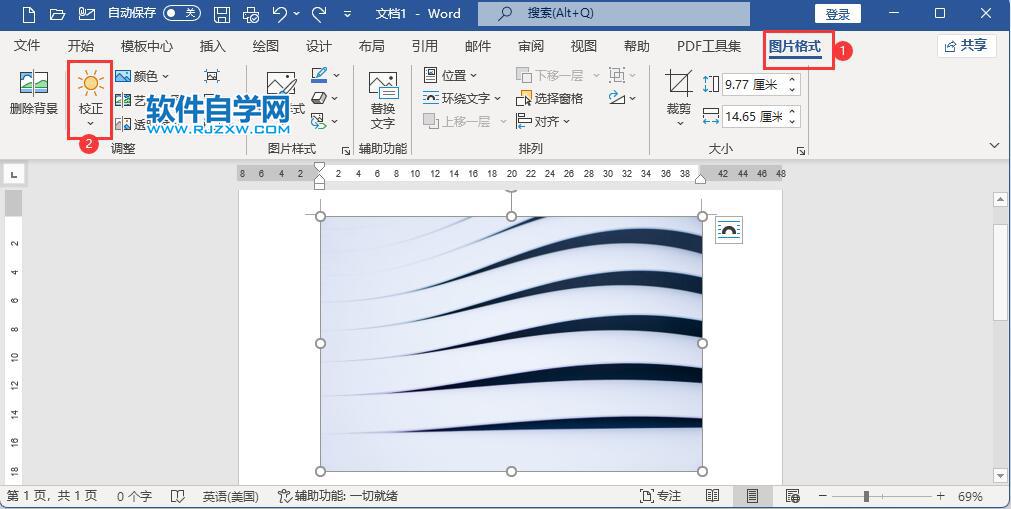Click the 共享 share button

pyautogui.click(x=966, y=45)
